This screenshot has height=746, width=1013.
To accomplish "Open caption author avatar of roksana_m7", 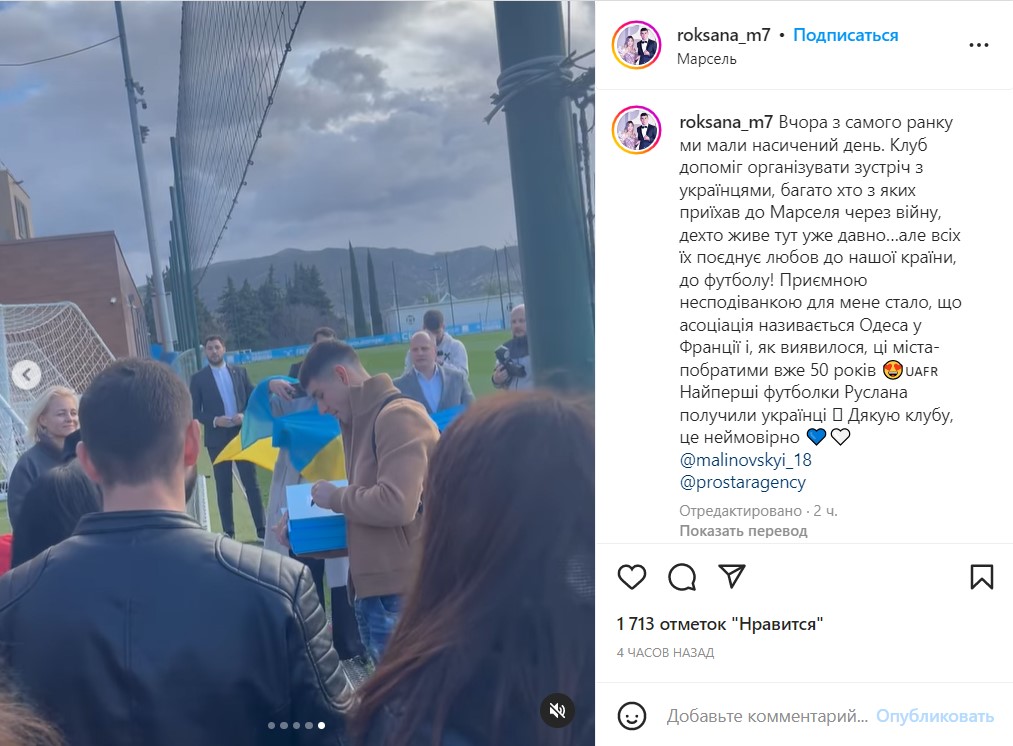I will (636, 130).
